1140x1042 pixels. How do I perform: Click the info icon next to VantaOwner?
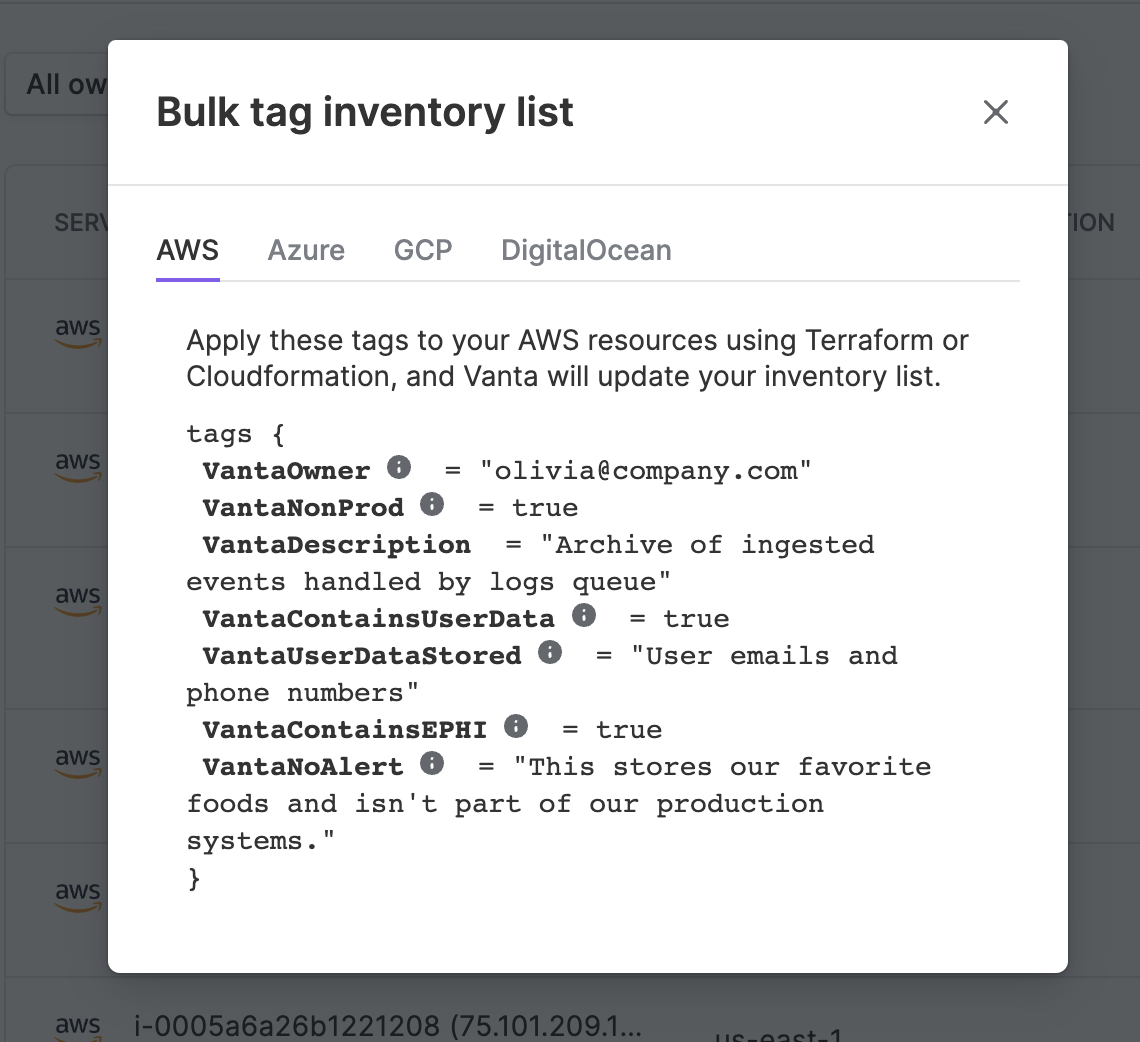[x=398, y=467]
